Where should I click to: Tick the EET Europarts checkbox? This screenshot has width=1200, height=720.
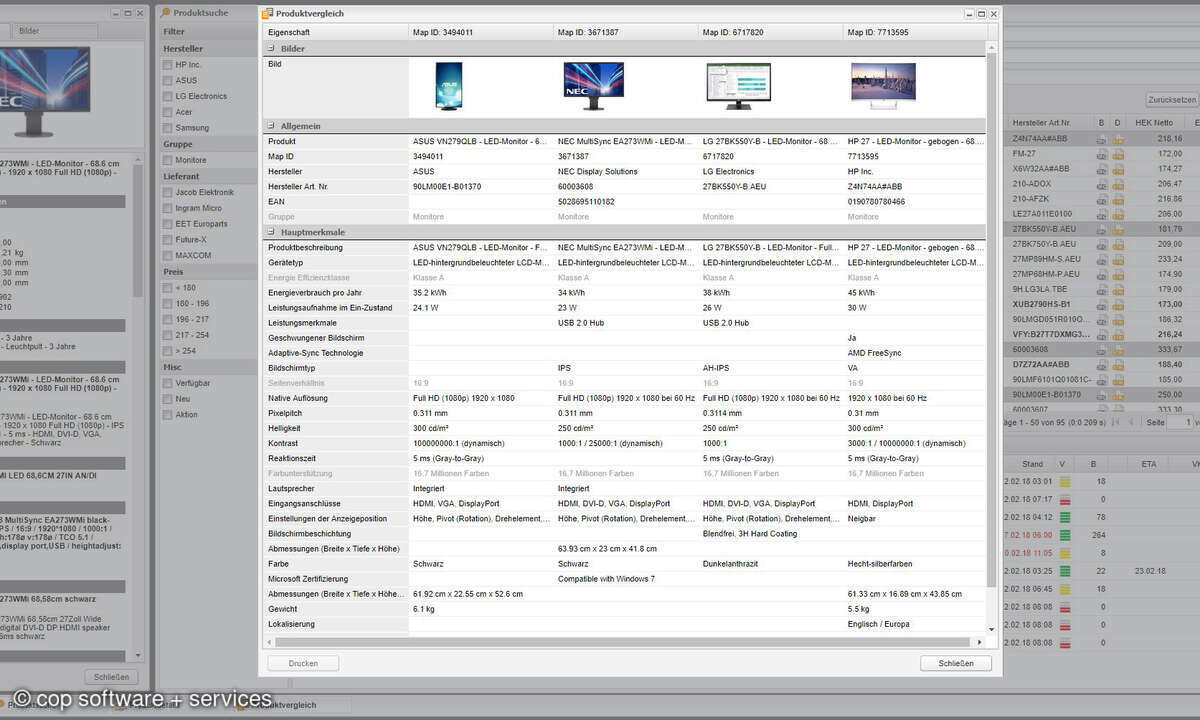coord(168,225)
